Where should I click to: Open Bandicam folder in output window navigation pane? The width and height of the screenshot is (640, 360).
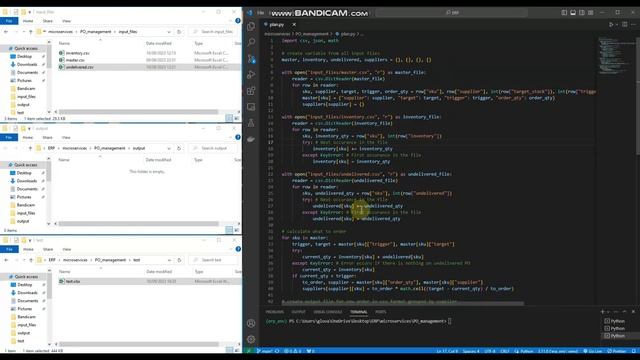coord(26,205)
